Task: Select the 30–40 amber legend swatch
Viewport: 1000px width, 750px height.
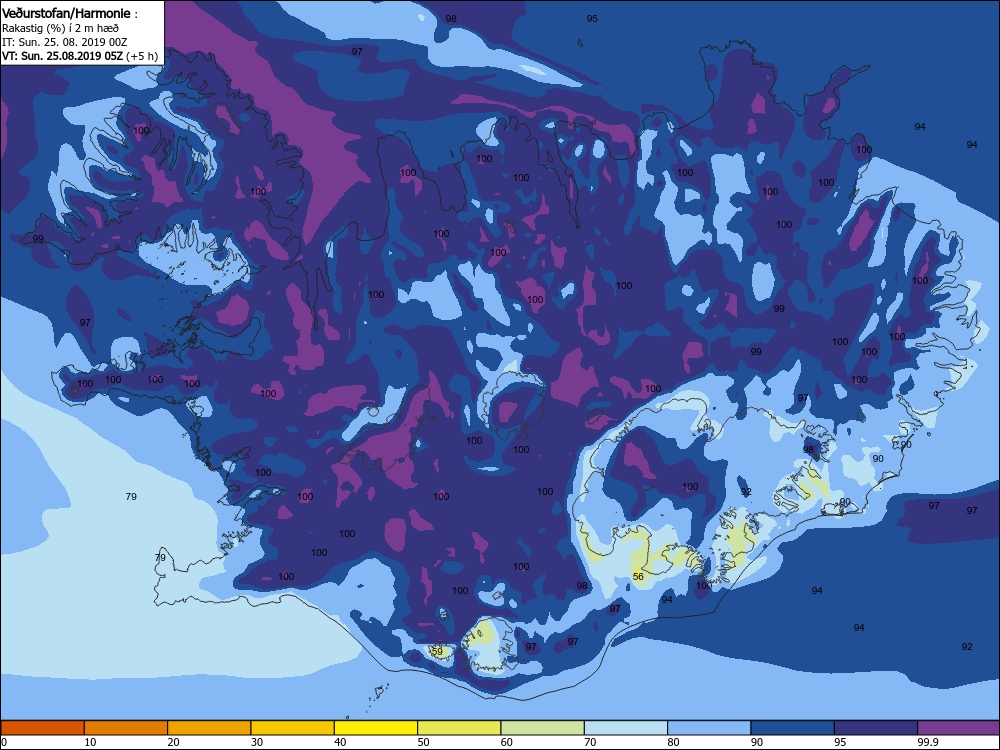Action: point(293,728)
